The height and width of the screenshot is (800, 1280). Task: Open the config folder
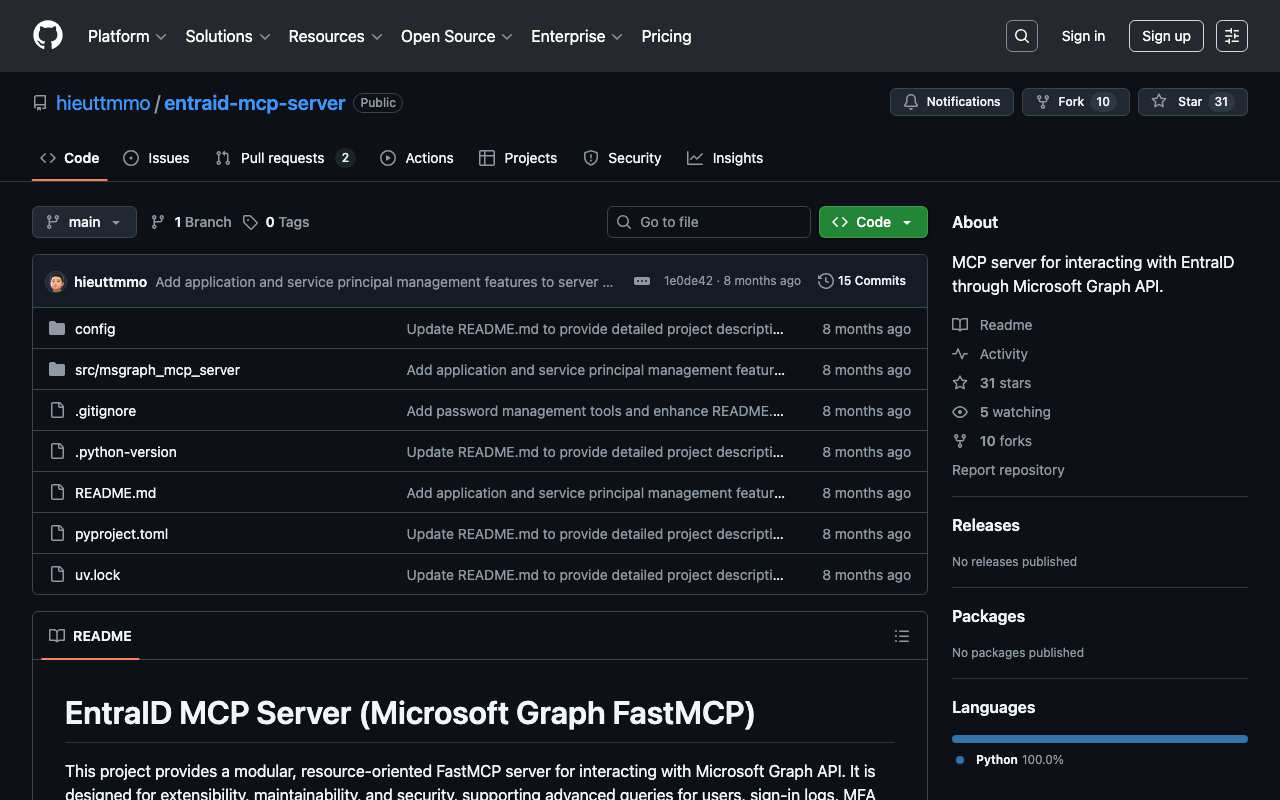click(95, 329)
